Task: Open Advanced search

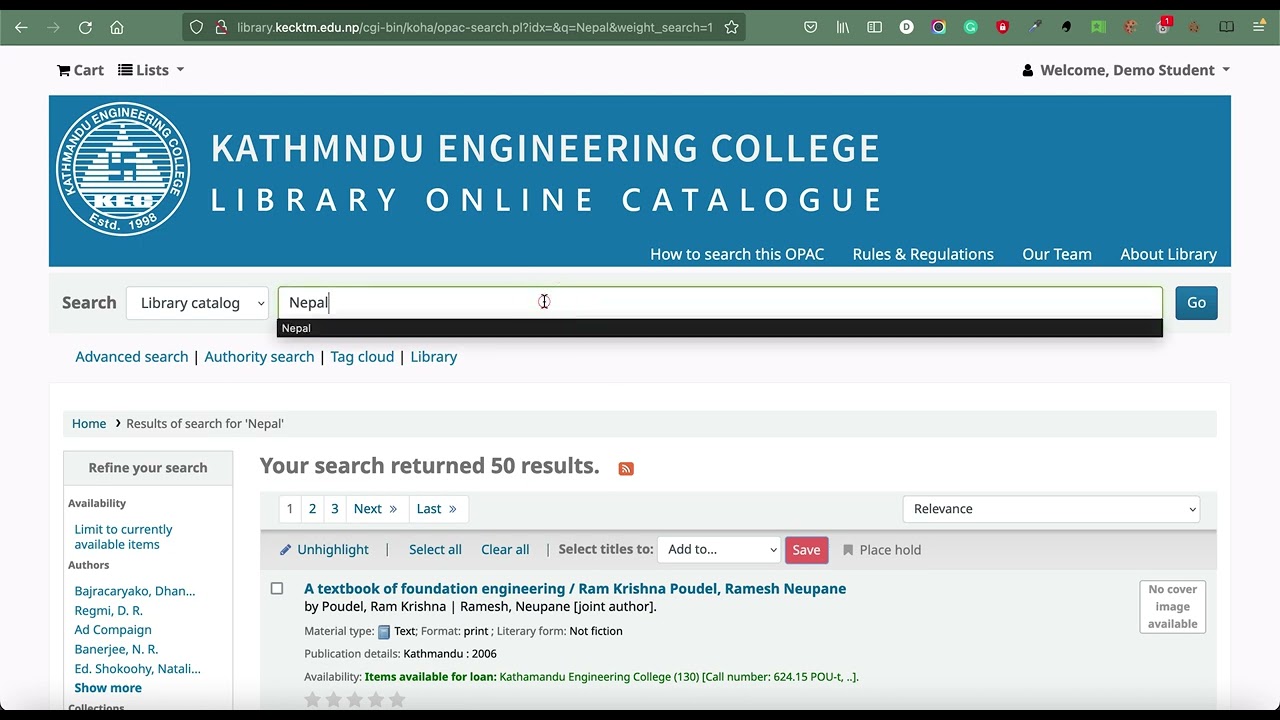Action: (x=131, y=357)
